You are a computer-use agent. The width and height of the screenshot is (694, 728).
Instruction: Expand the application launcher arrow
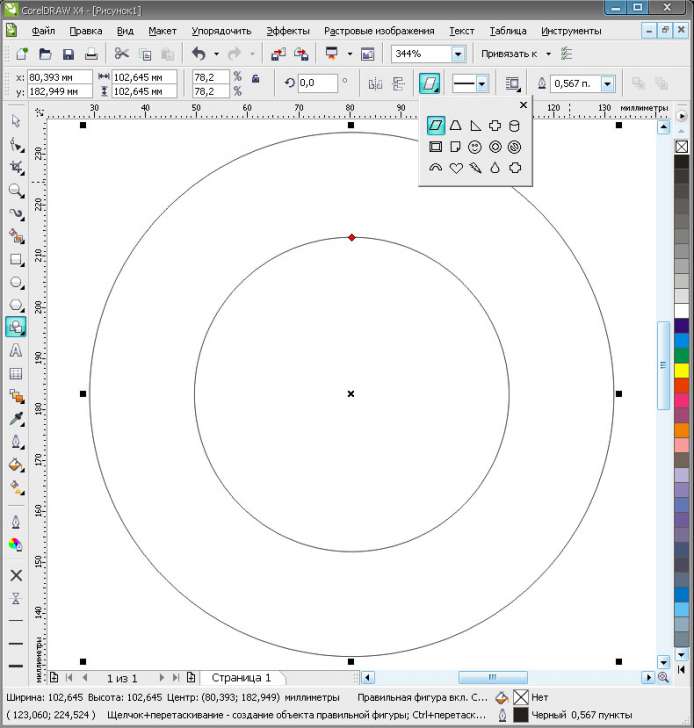(x=350, y=54)
